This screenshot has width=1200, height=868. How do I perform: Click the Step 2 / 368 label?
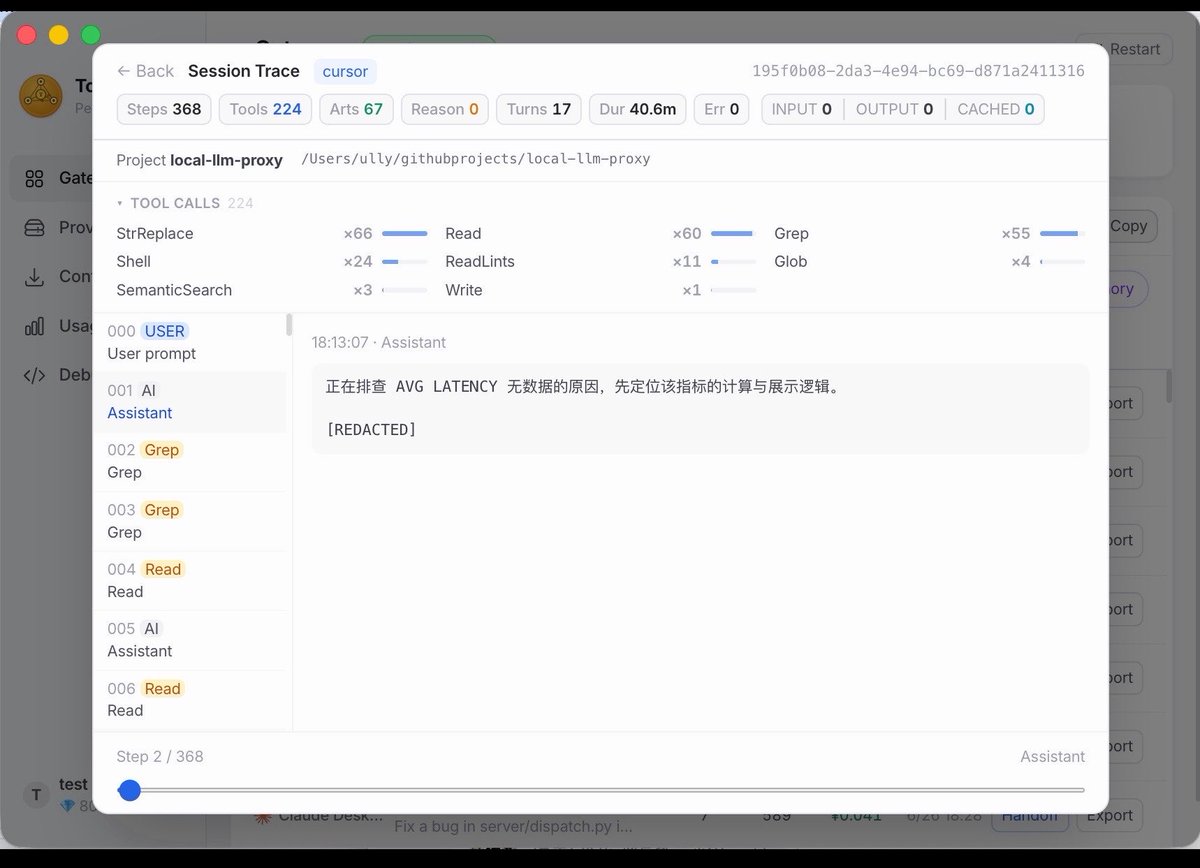click(160, 757)
